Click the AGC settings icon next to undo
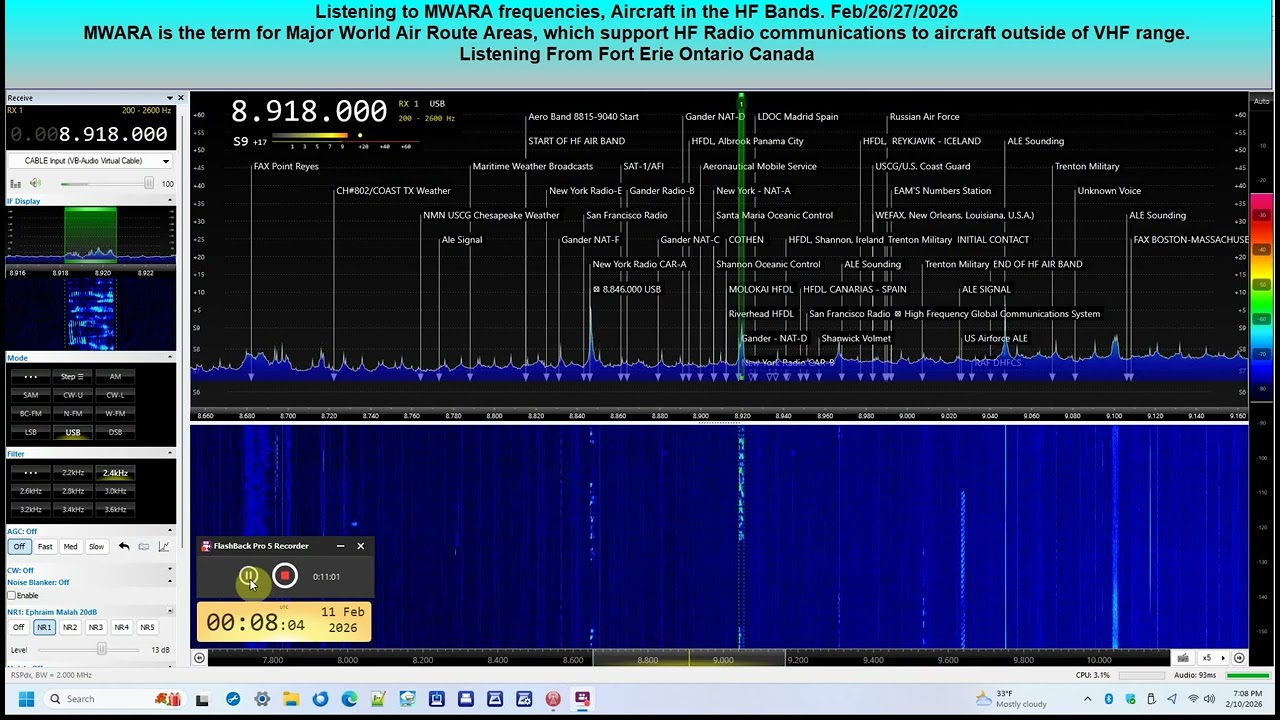Viewport: 1280px width, 720px height. (x=144, y=547)
